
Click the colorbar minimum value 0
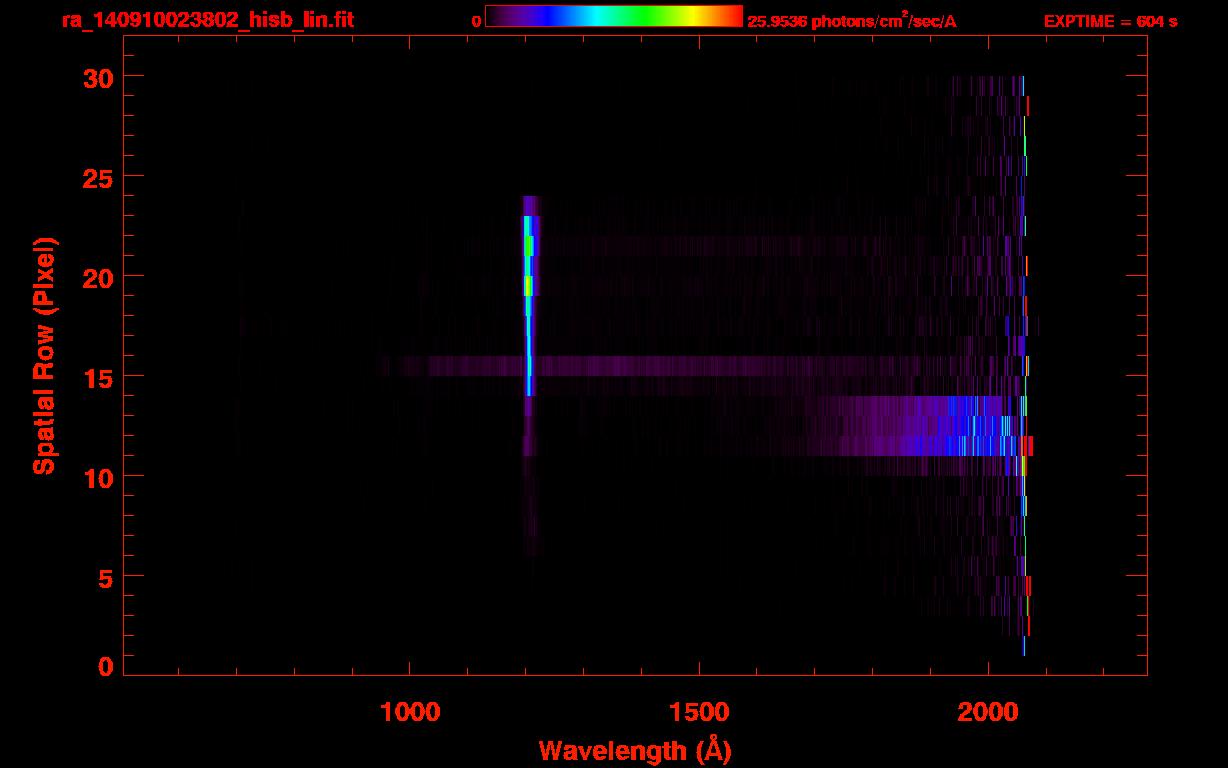point(476,21)
